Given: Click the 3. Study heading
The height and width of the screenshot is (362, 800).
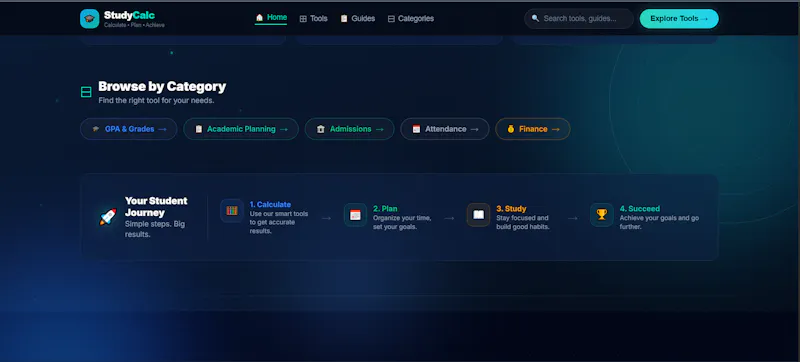Looking at the screenshot, I should tap(511, 209).
